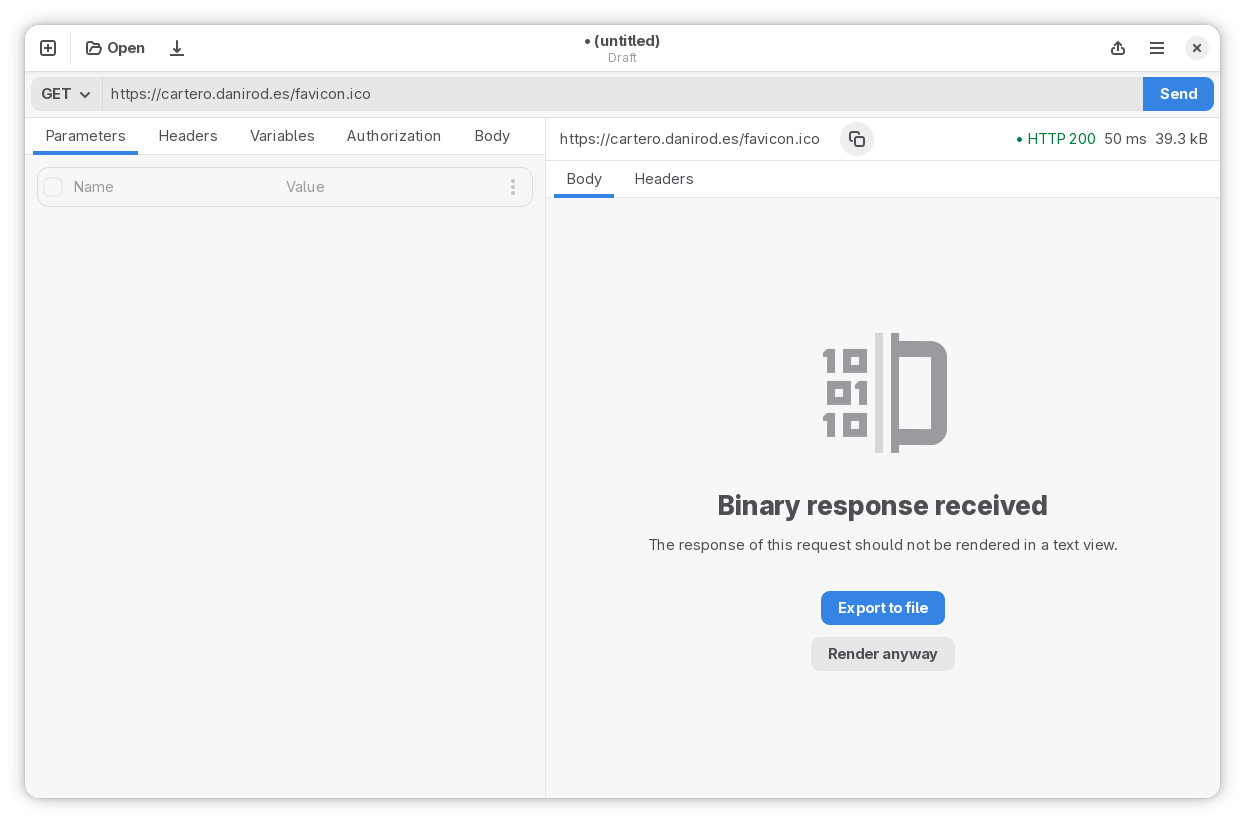Open the hamburger application menu
Image resolution: width=1245 pixels, height=823 pixels.
pos(1156,47)
